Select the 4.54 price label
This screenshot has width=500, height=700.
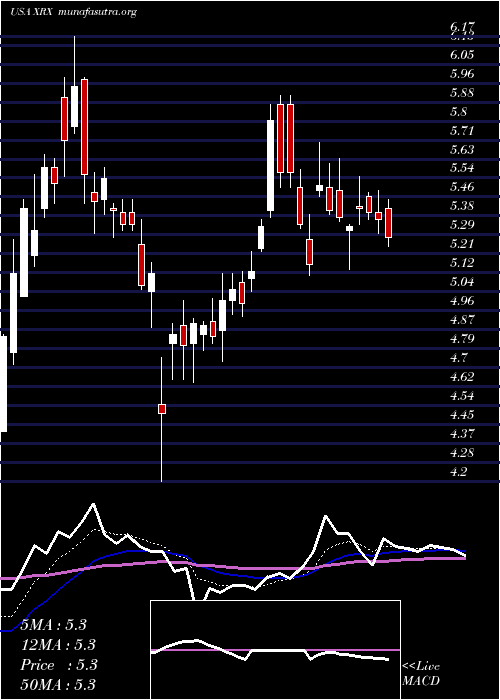pos(462,396)
